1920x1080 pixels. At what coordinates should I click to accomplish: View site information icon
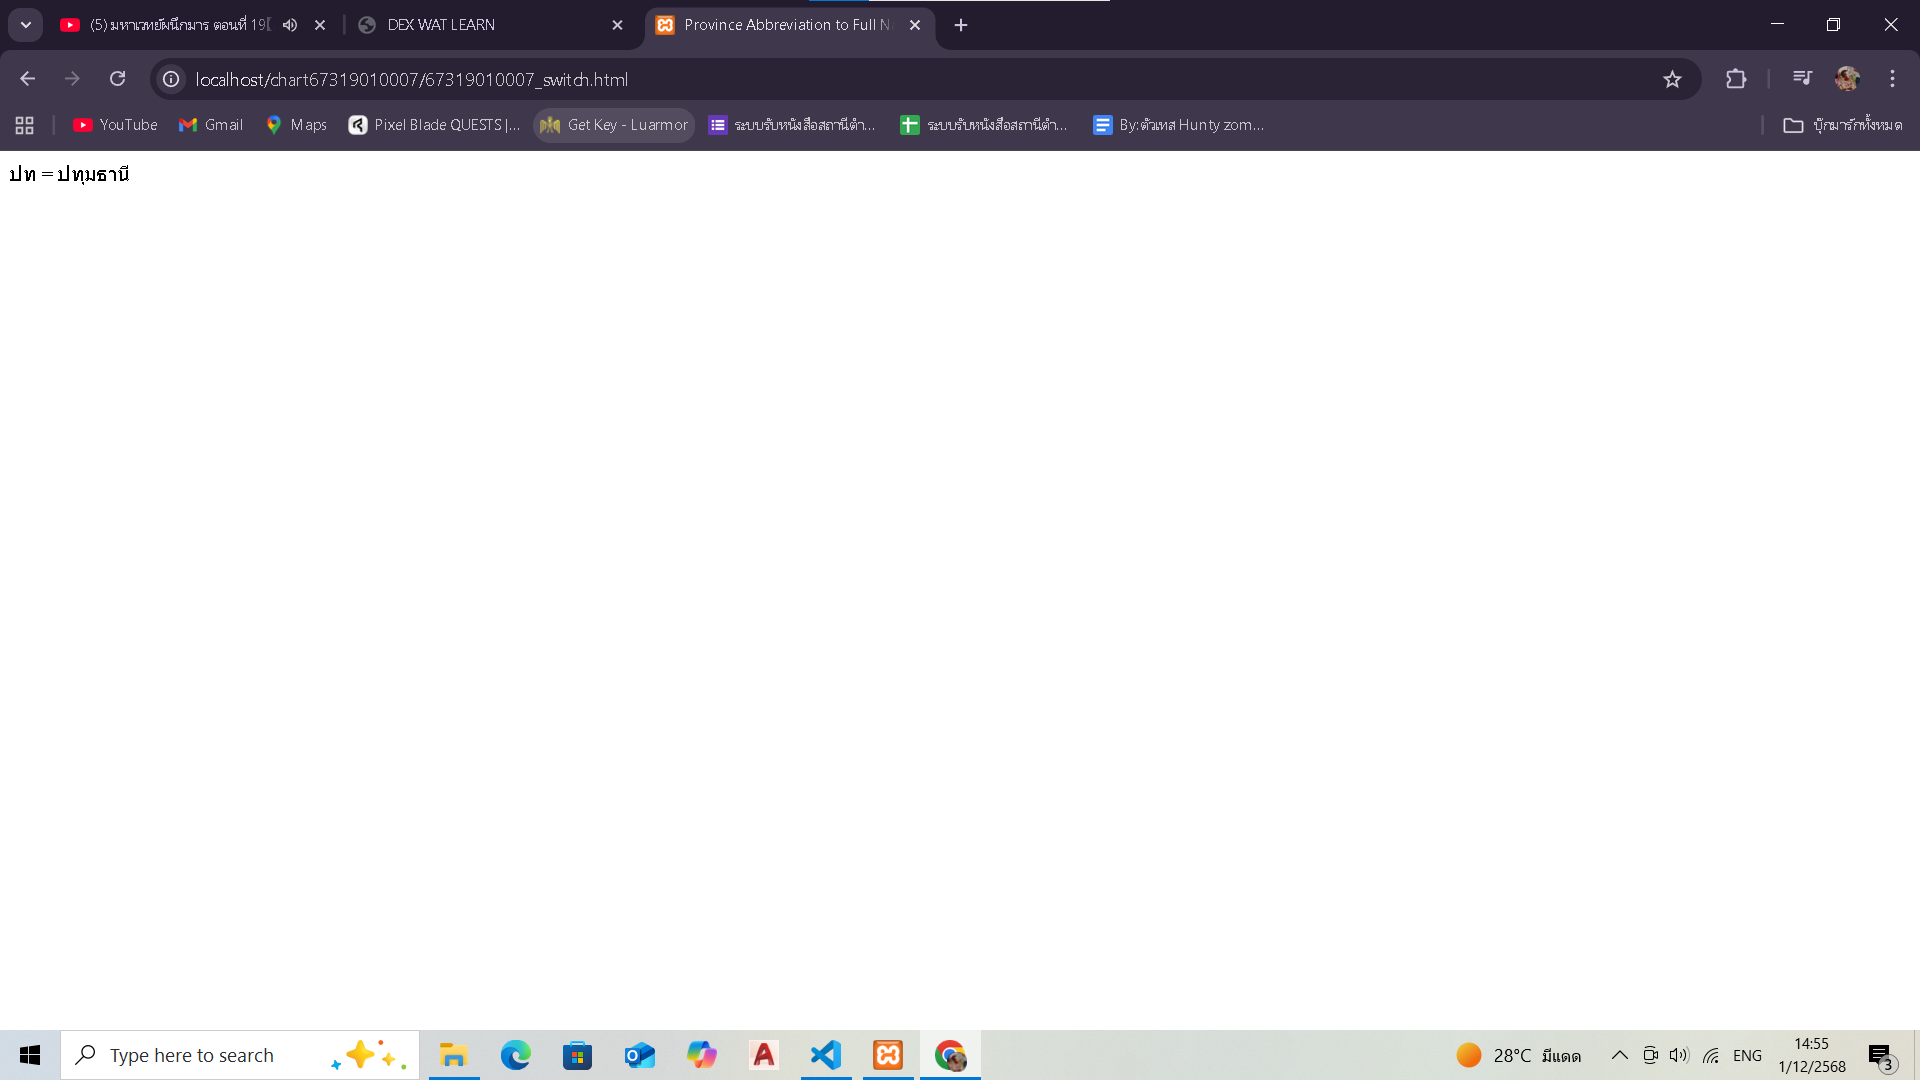pos(171,79)
